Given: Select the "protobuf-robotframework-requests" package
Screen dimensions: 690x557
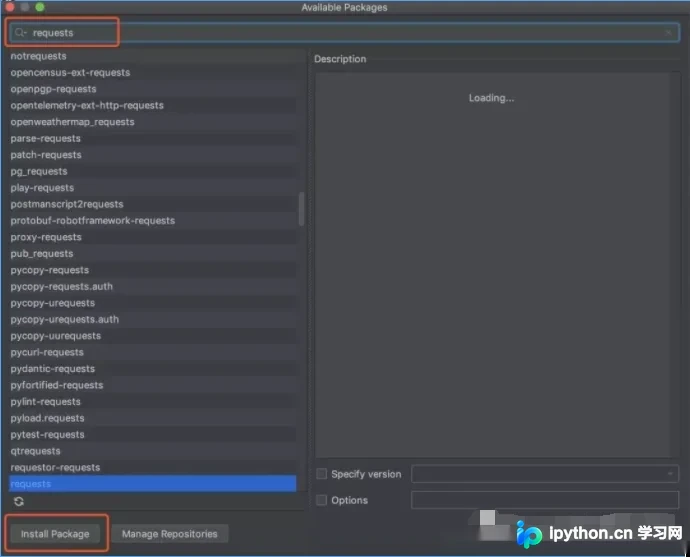Looking at the screenshot, I should (x=153, y=221).
